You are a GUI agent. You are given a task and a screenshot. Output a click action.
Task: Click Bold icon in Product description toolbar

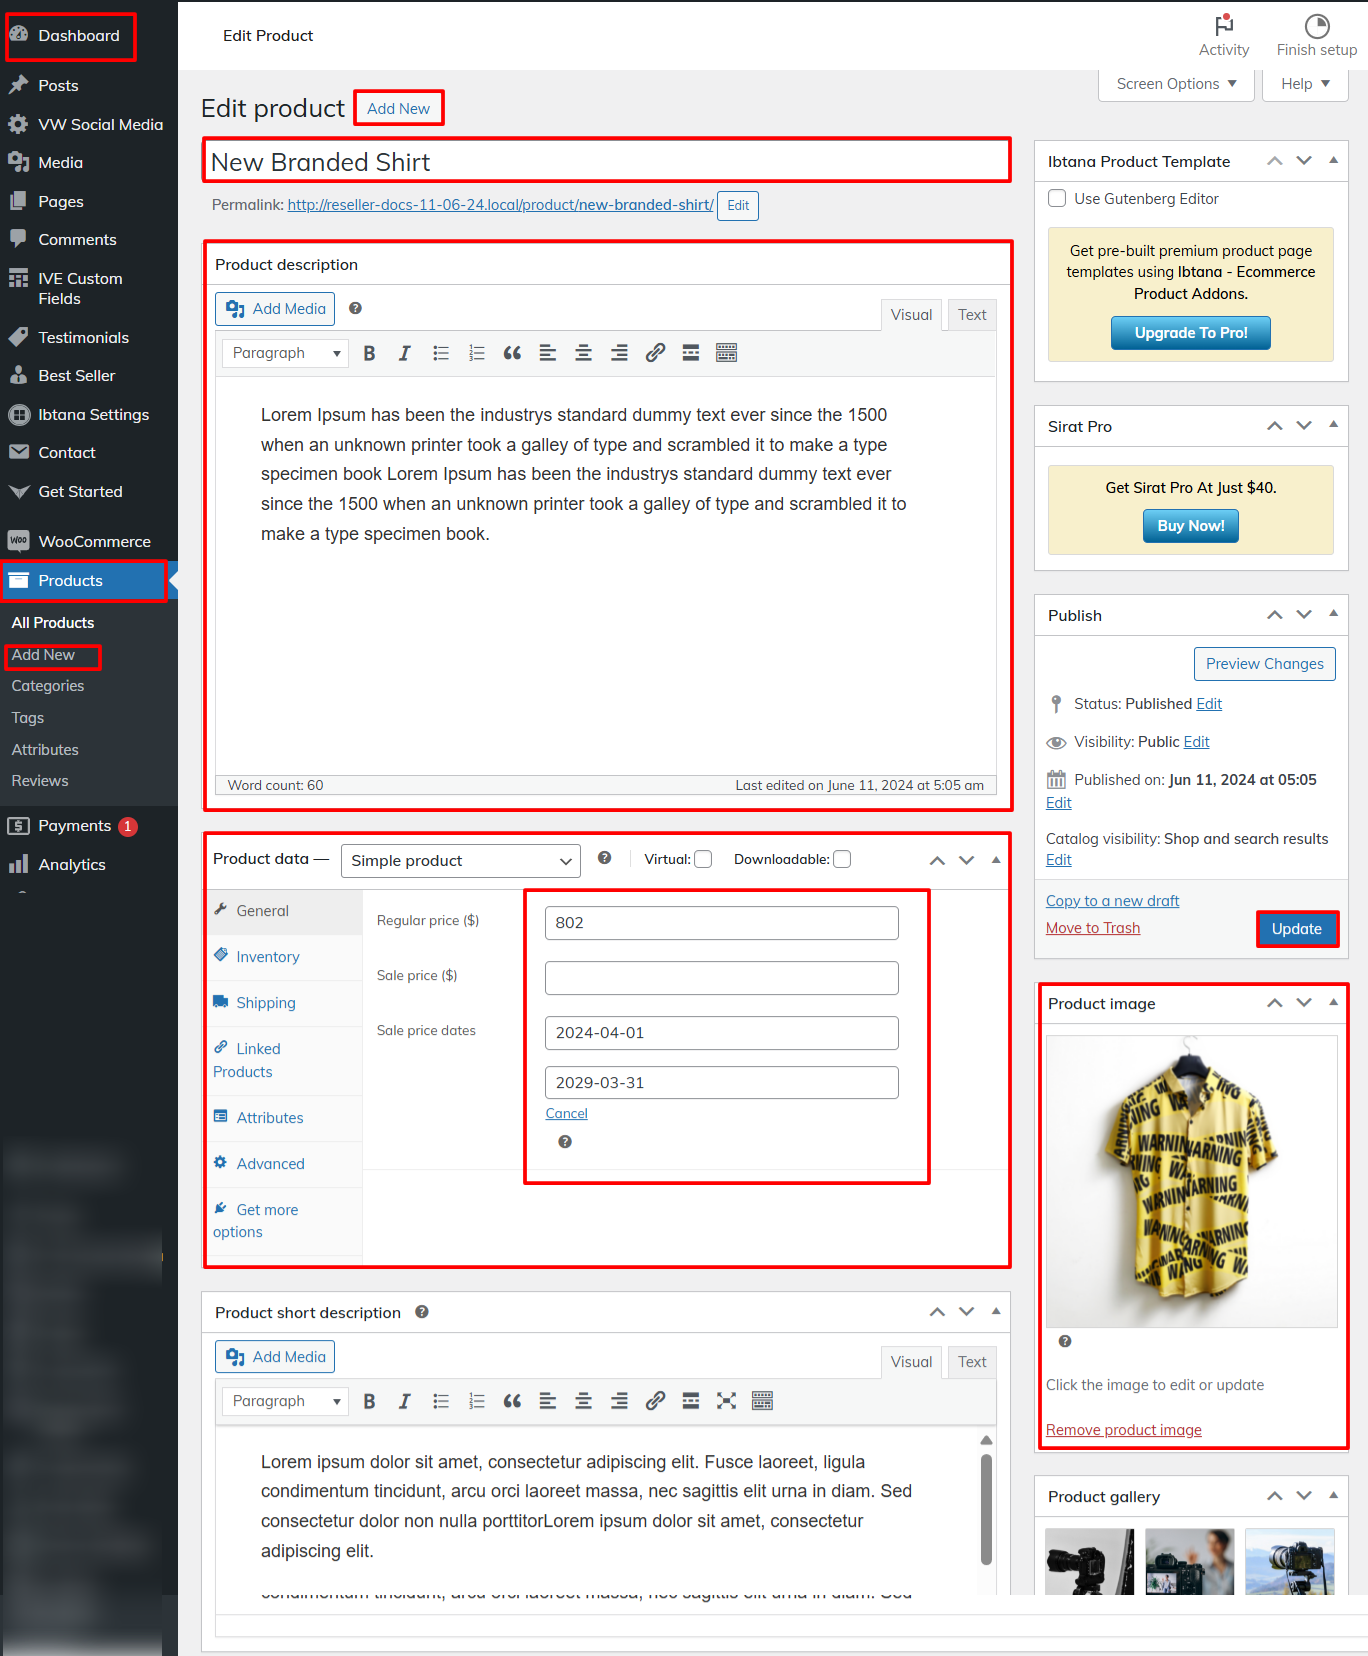pyautogui.click(x=369, y=353)
